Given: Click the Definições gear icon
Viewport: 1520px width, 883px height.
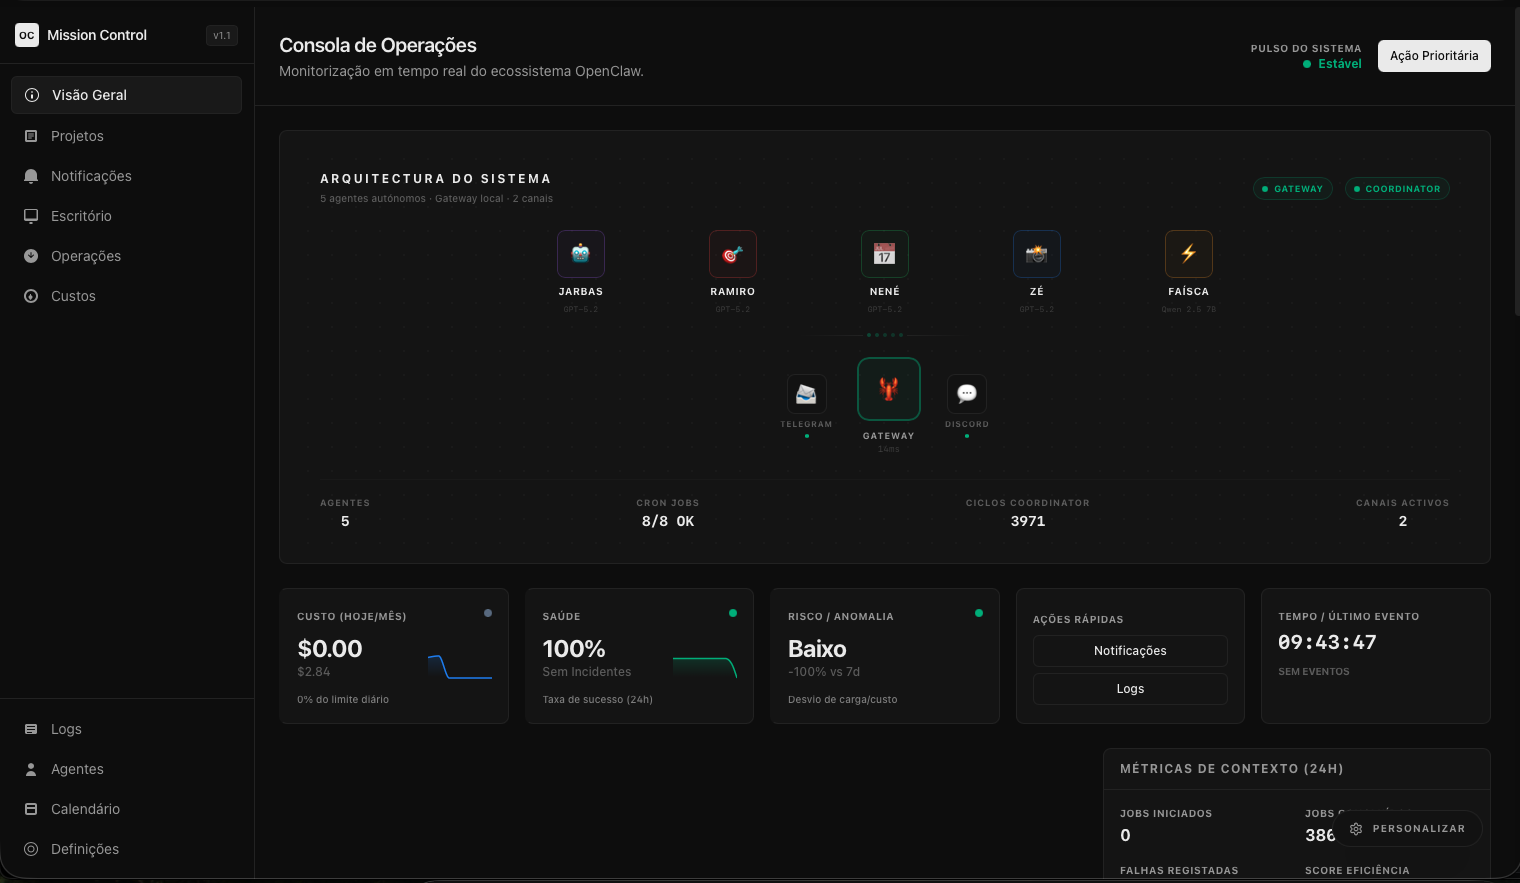Looking at the screenshot, I should pyautogui.click(x=31, y=849).
